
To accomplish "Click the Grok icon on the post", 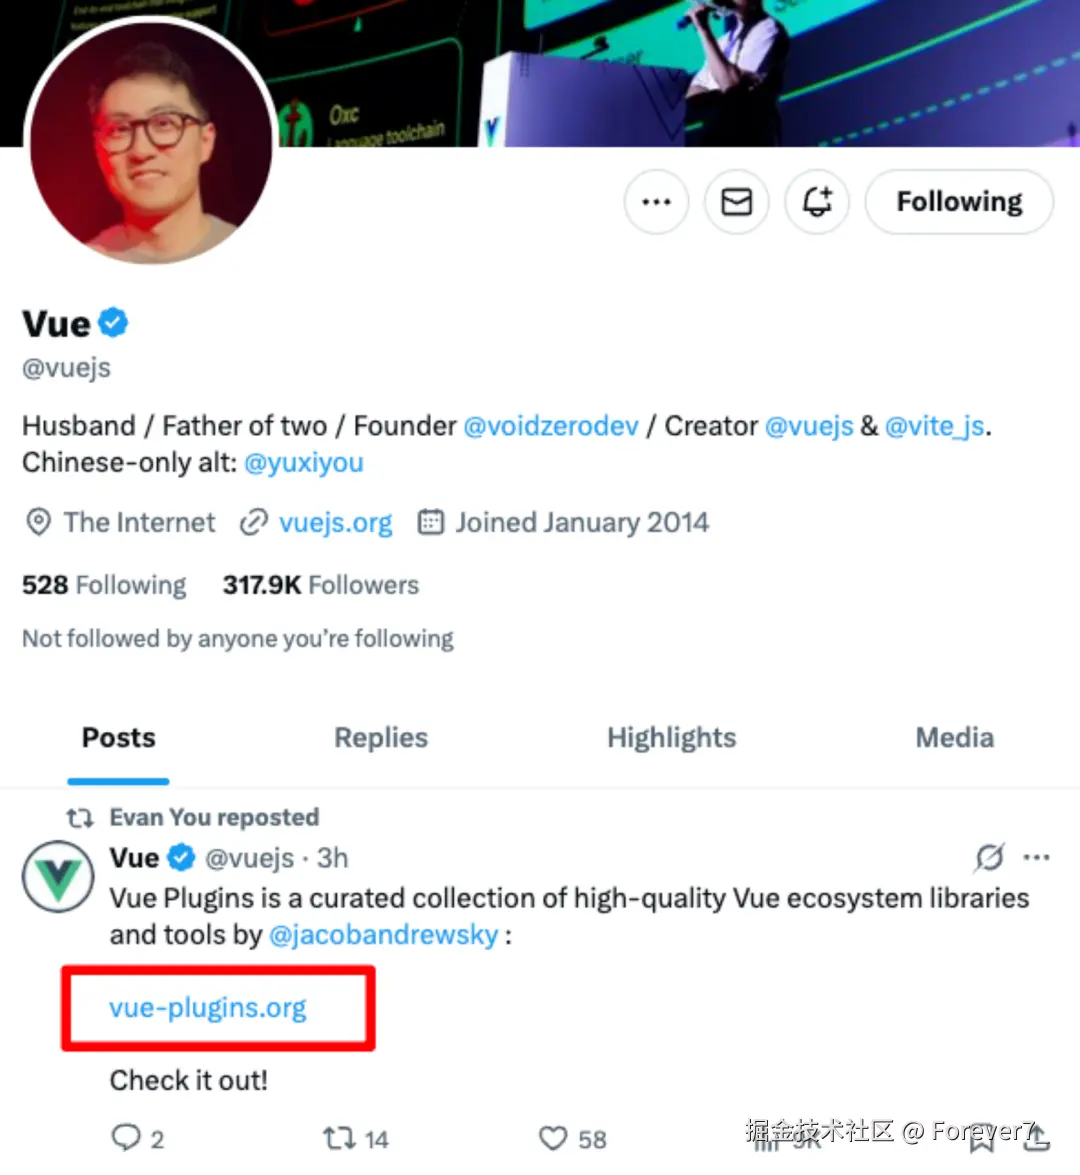I will click(x=989, y=857).
